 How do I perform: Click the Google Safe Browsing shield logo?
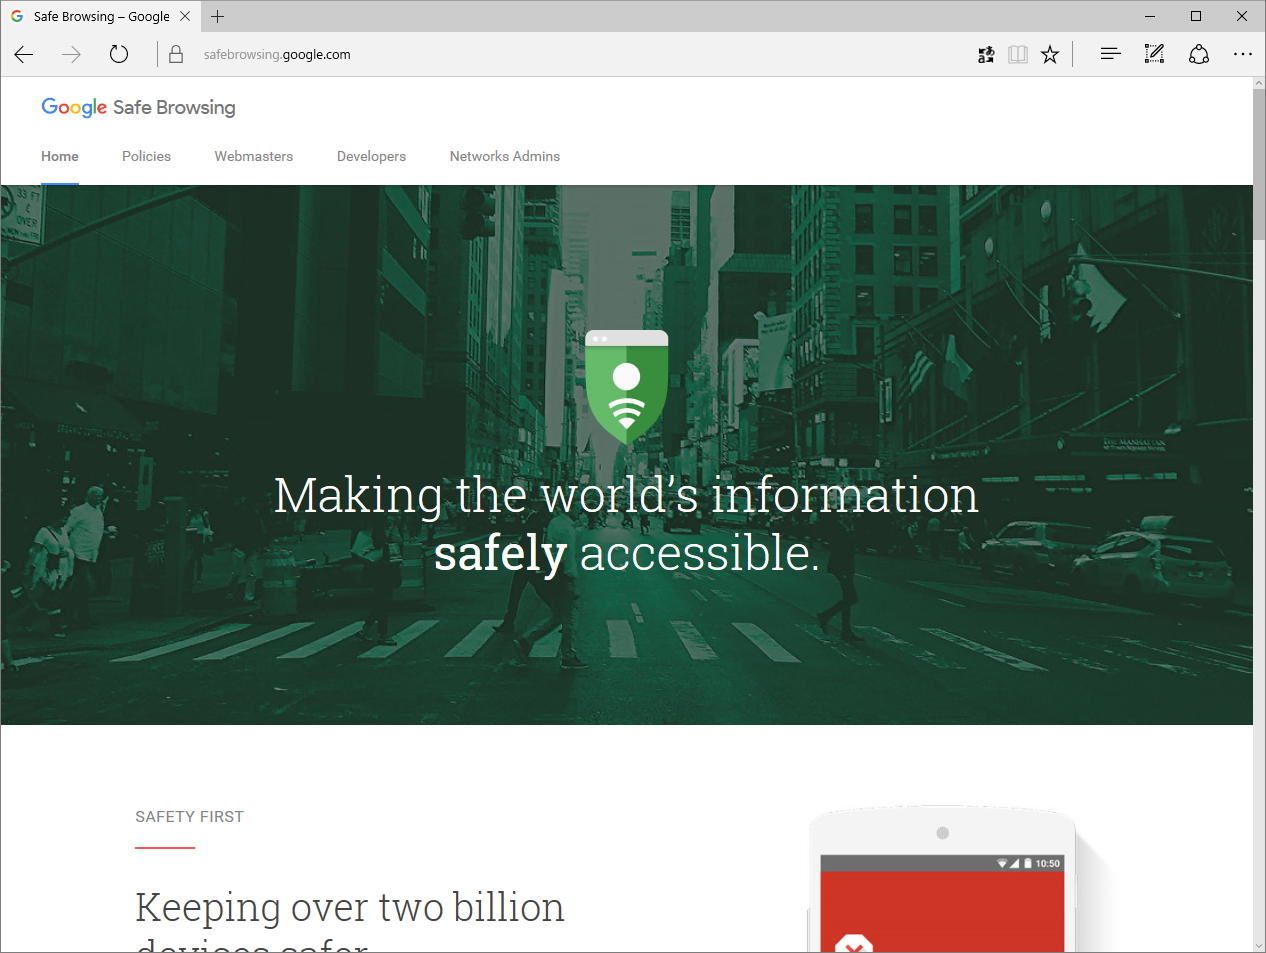626,386
